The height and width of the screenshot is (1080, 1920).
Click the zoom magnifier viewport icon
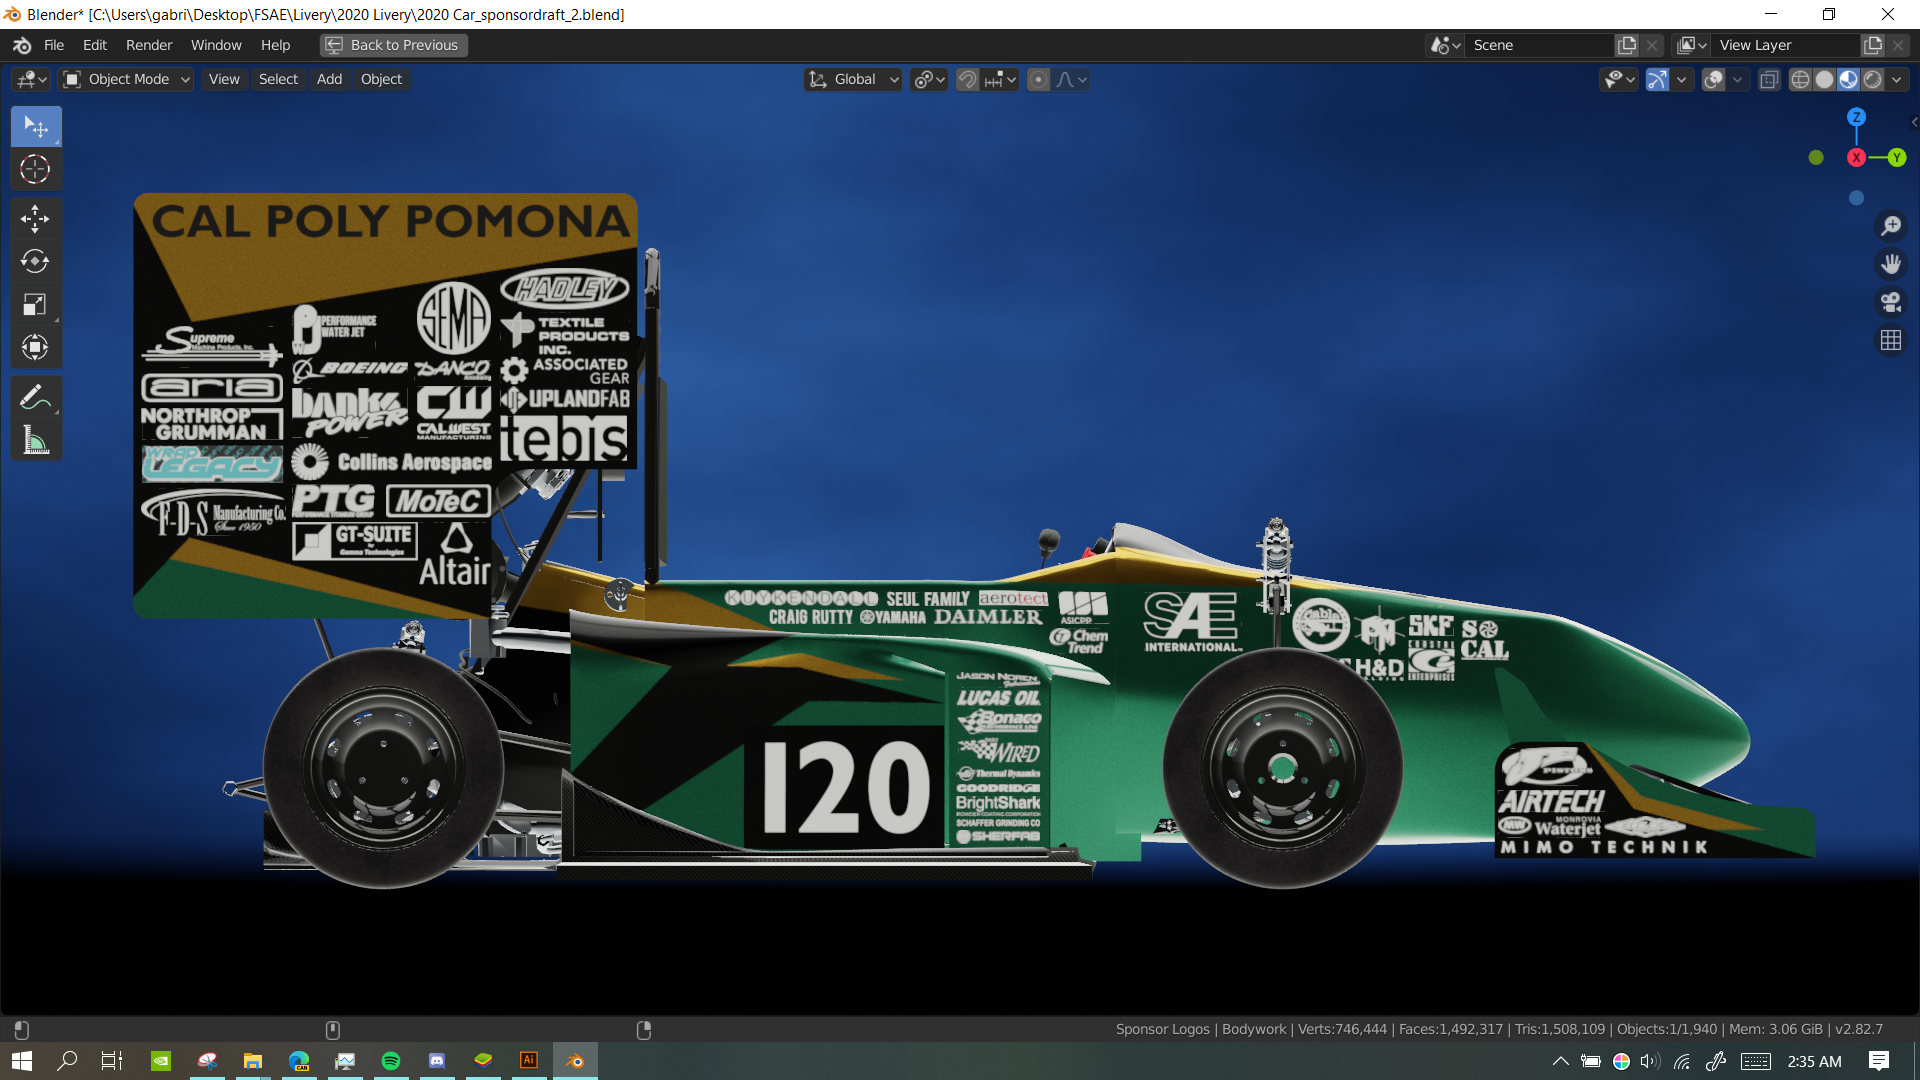coord(1891,226)
